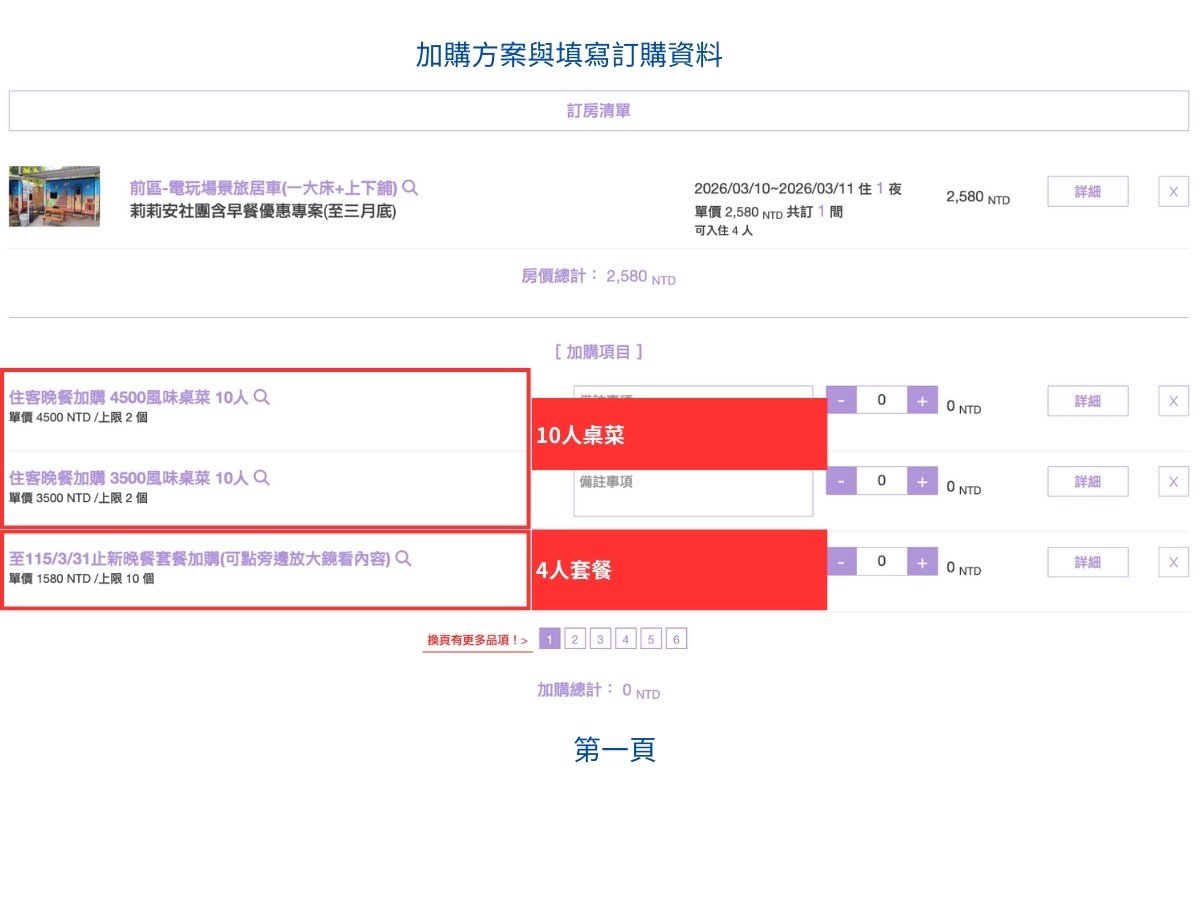This screenshot has width=1200, height=900.
Task: Open 詳細 for 3500風味桌菜 add-on
Action: [1087, 482]
